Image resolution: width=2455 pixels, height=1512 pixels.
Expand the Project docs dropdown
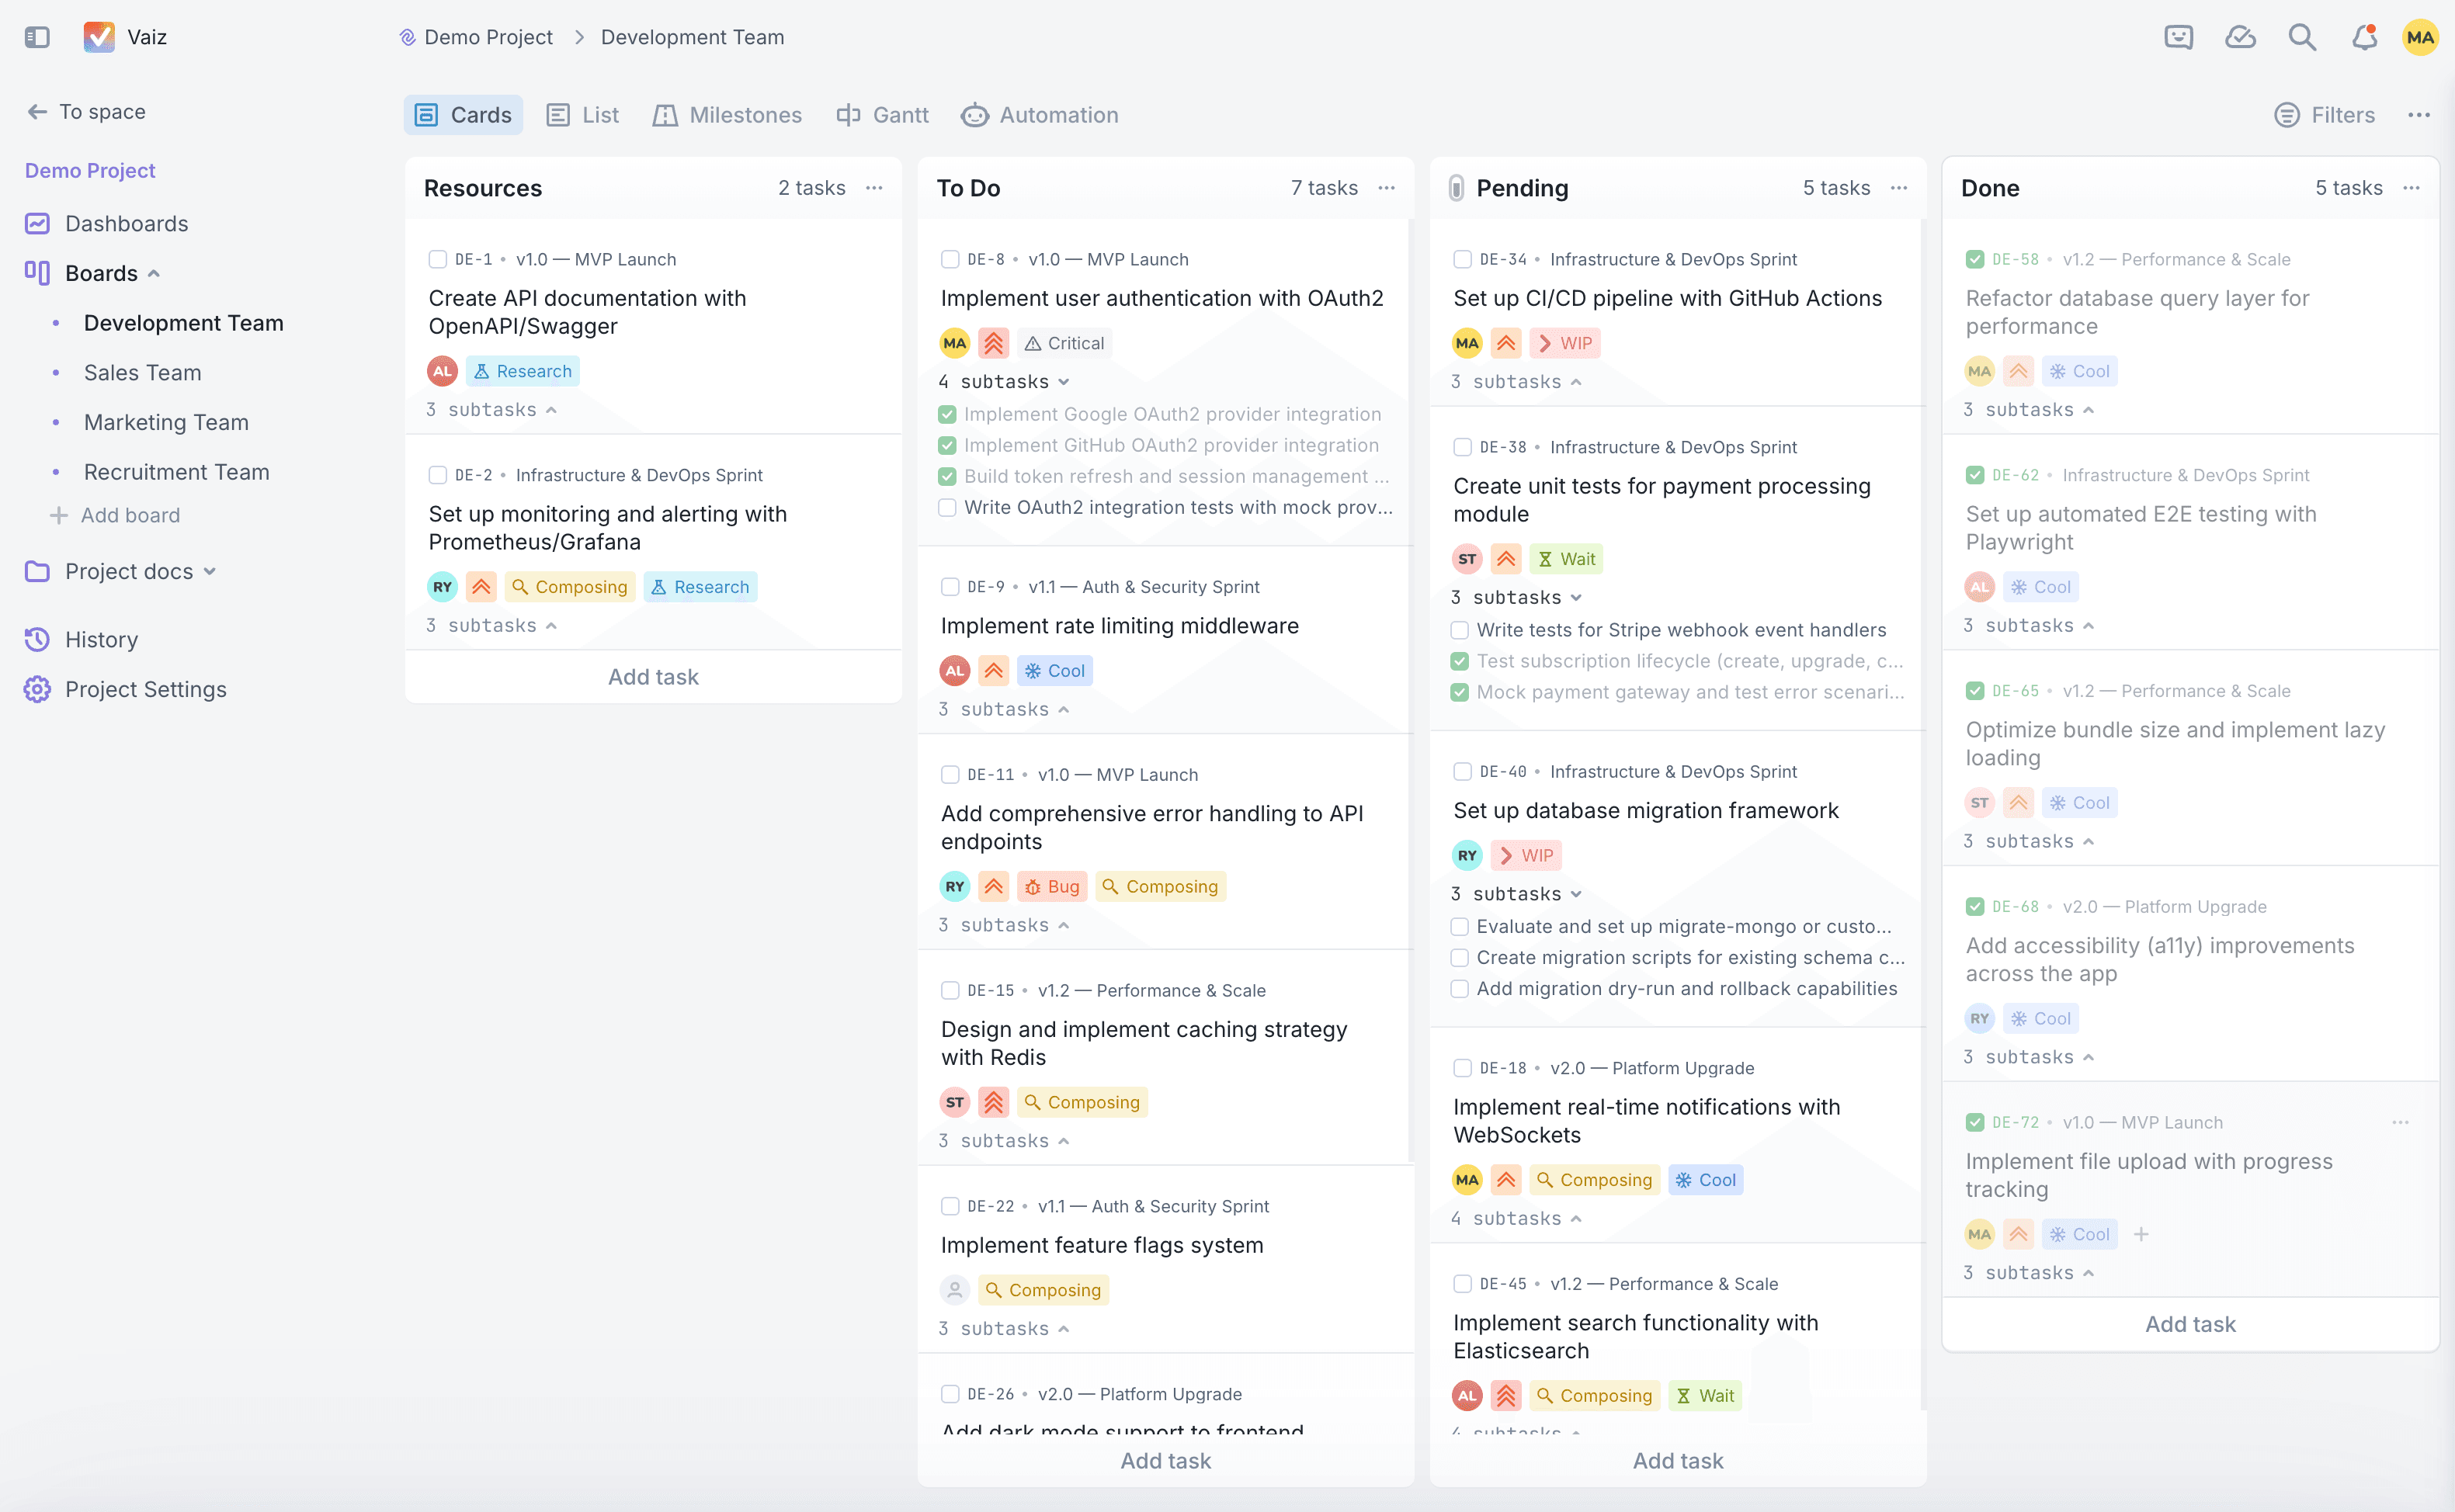pos(210,572)
